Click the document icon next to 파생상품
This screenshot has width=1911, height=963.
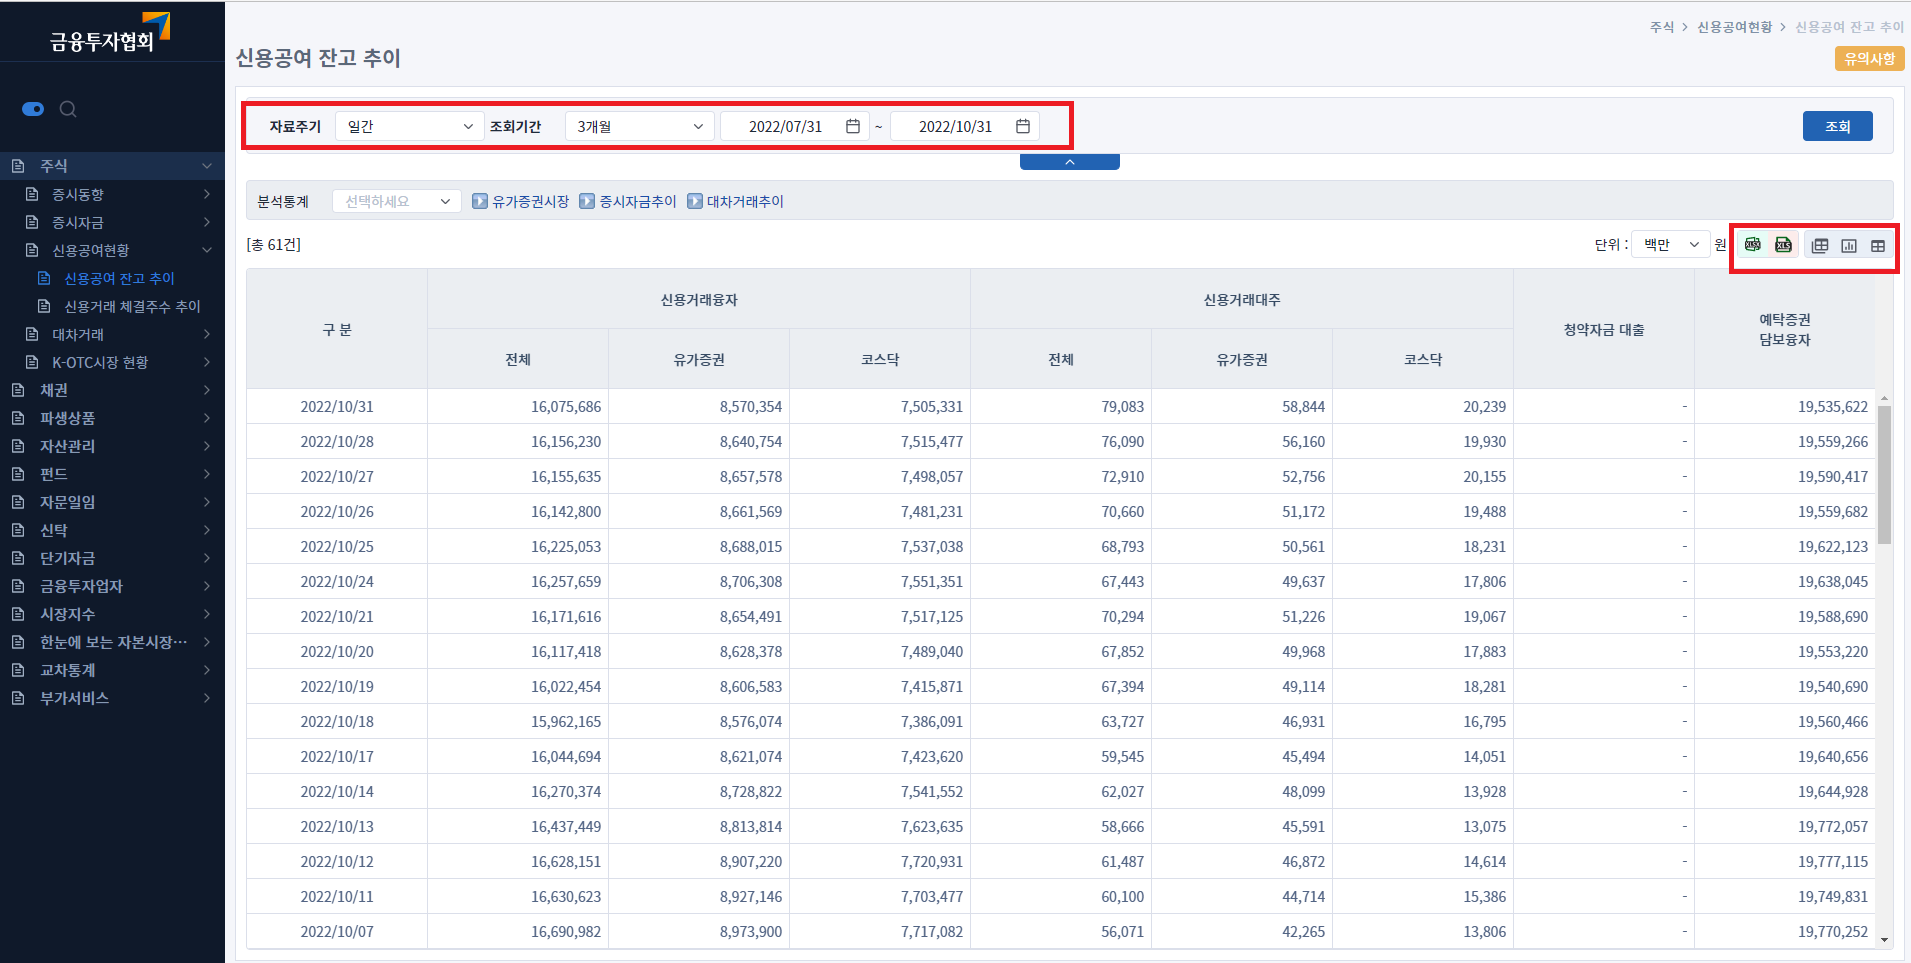point(18,418)
